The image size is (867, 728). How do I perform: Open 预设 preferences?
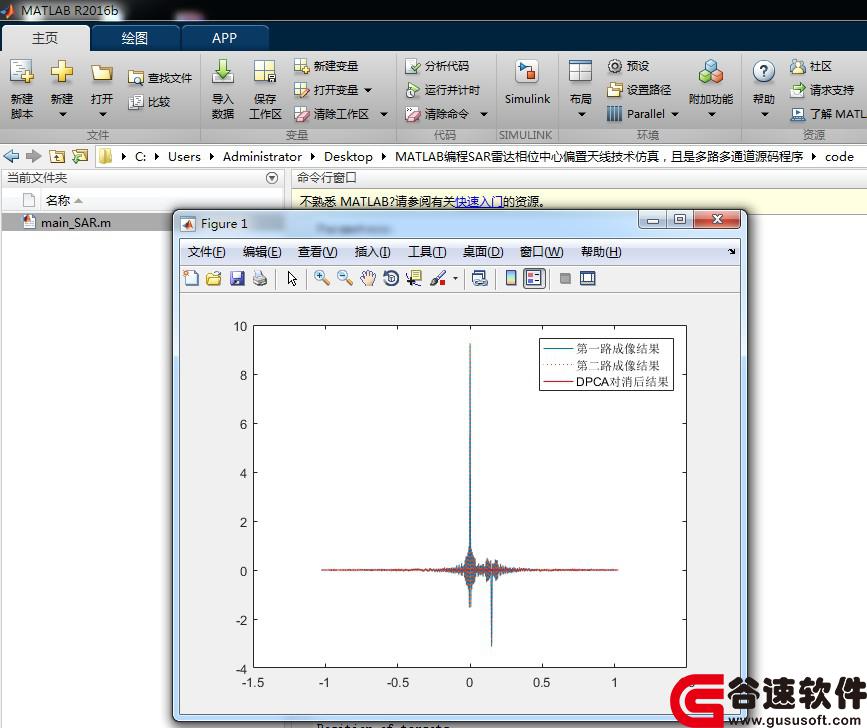pos(629,66)
